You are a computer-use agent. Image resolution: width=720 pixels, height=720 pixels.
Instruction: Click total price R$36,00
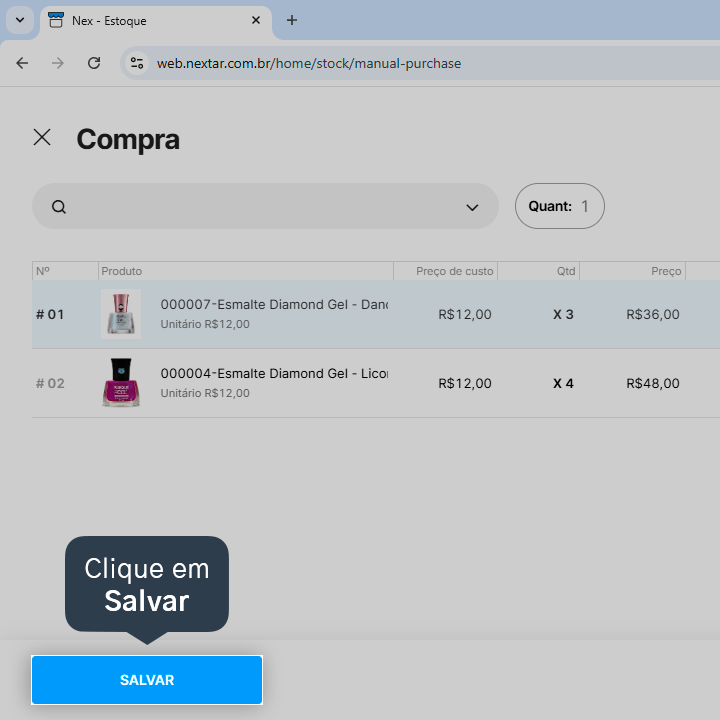(652, 315)
